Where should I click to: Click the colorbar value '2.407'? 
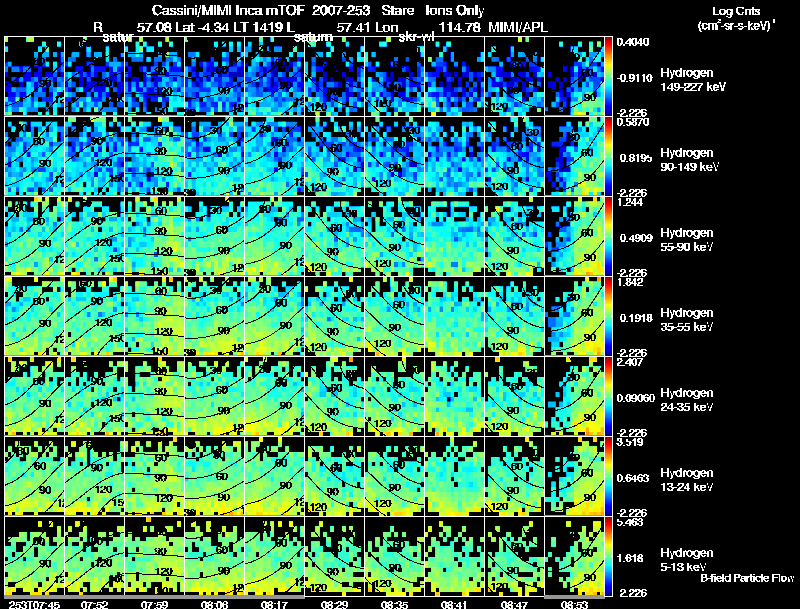[x=630, y=362]
